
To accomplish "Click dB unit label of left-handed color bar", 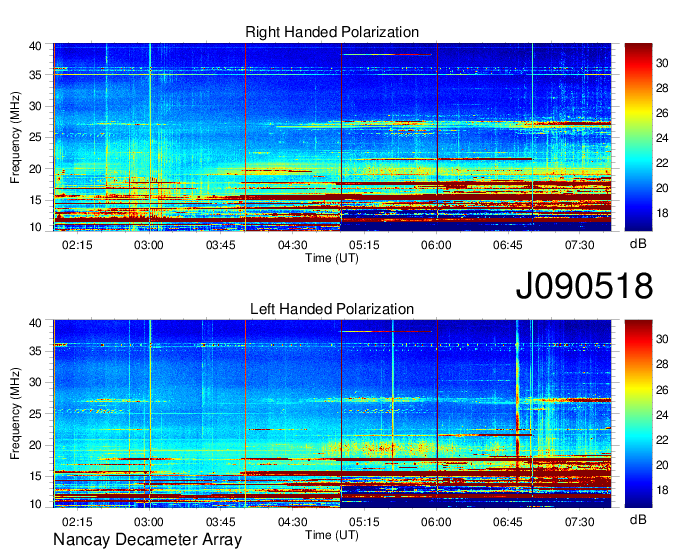I will [x=638, y=519].
